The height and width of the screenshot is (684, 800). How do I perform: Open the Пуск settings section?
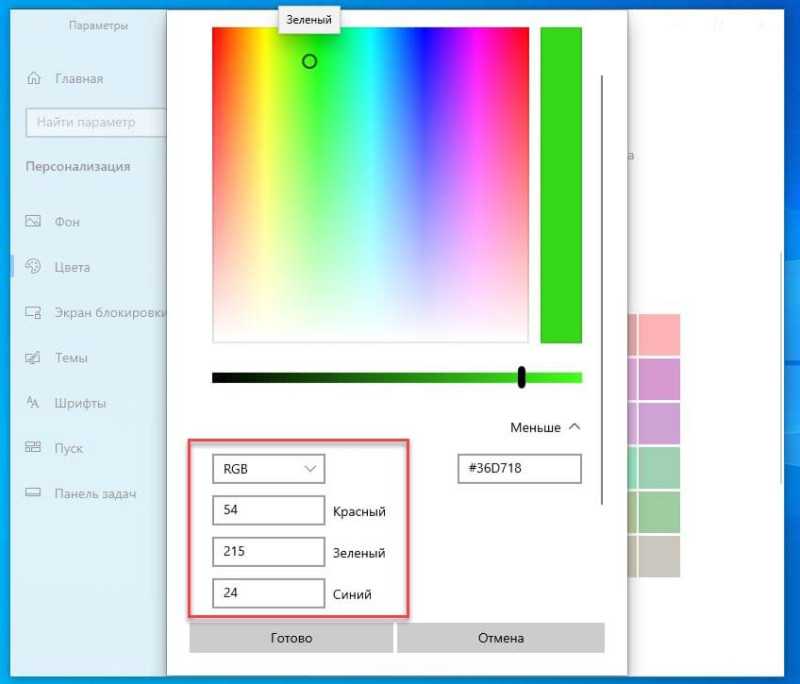click(68, 448)
